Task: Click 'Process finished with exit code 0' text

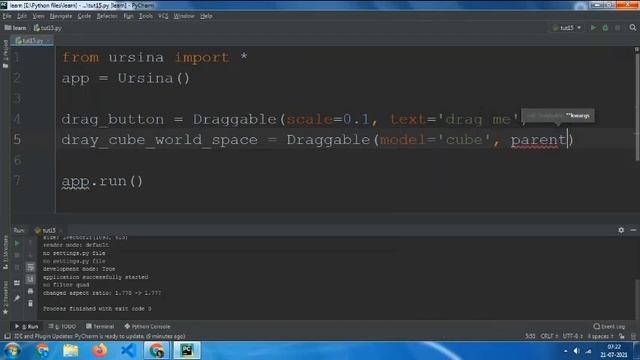Action: [97, 309]
